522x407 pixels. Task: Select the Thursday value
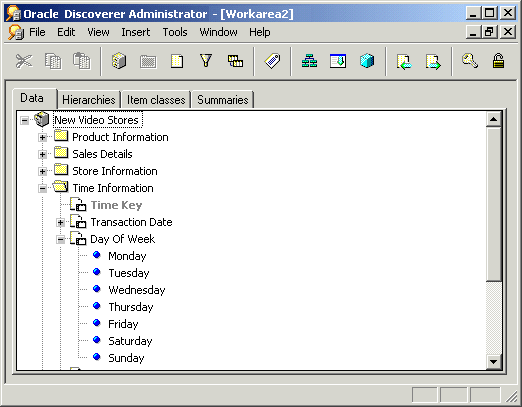coord(131,307)
